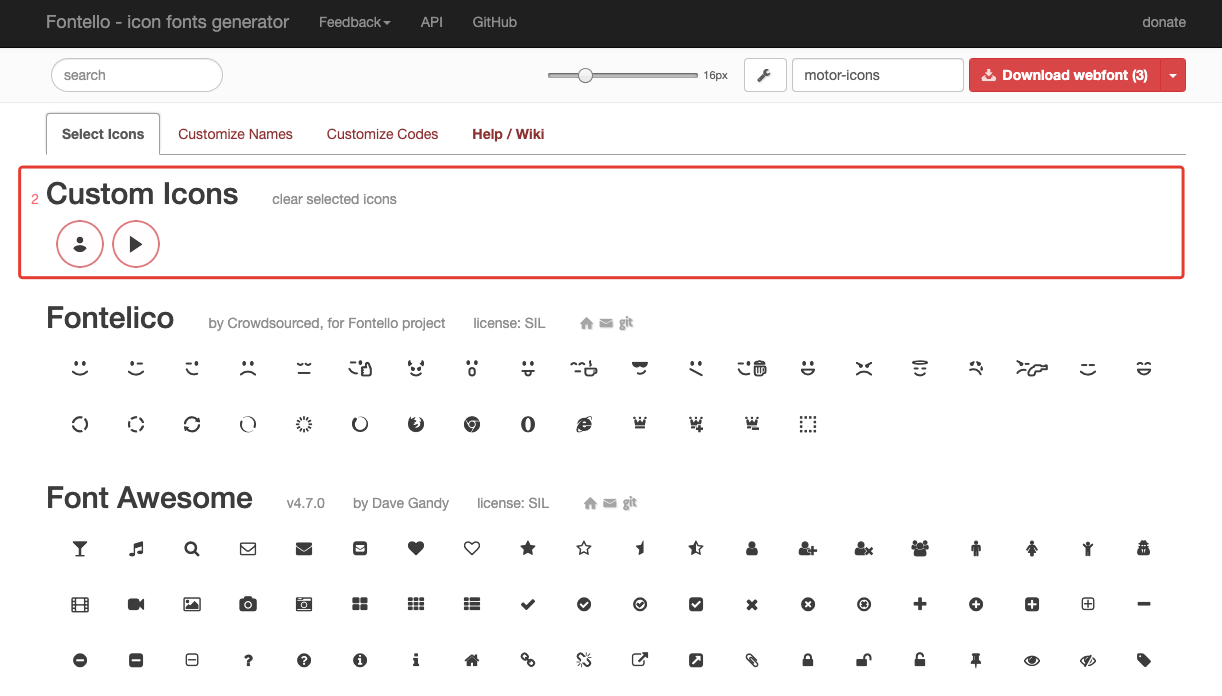This screenshot has height=696, width=1222.
Task: Pick the Internet Explorer icon
Action: 584,424
